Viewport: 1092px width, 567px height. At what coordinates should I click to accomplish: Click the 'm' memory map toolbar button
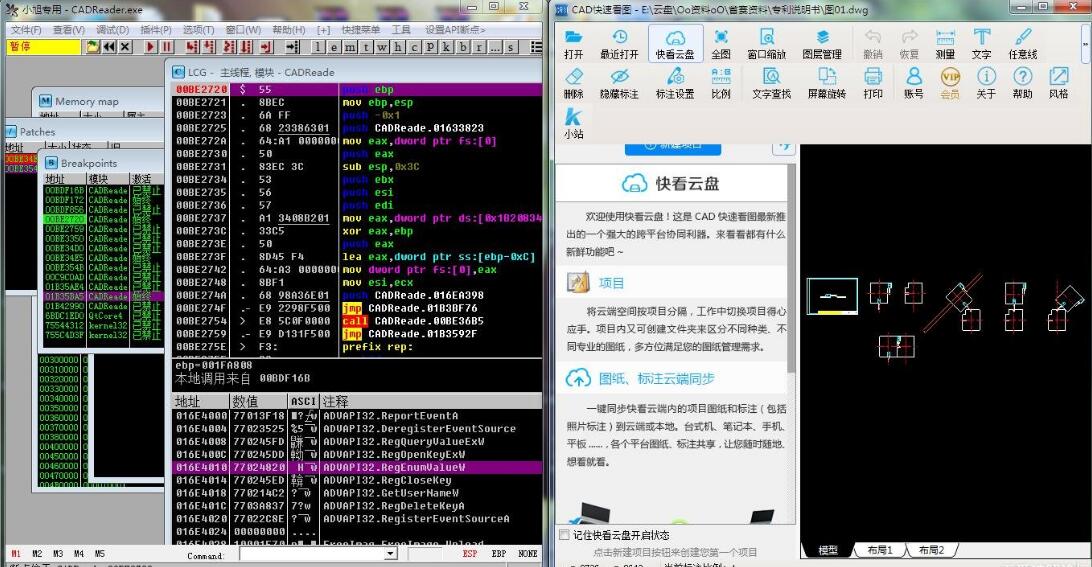[350, 47]
